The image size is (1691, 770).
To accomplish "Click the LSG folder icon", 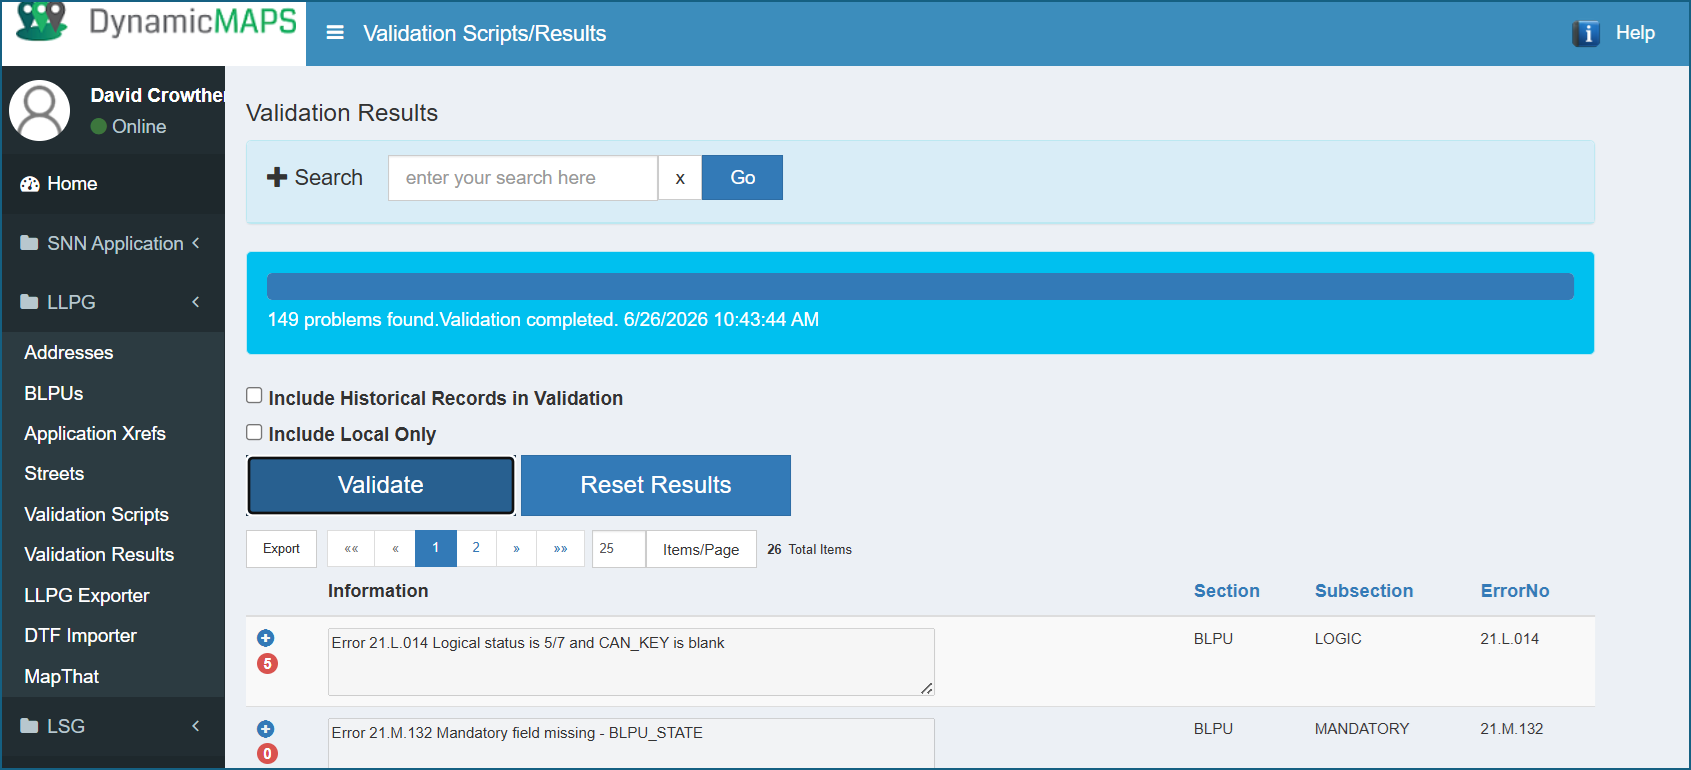I will click(29, 726).
